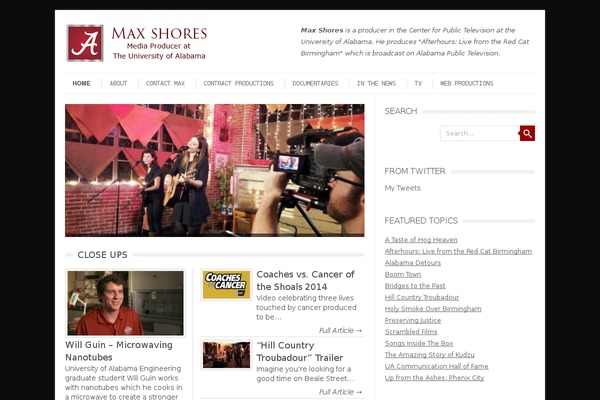Open A Taste of Hog Heaven topic

pyautogui.click(x=421, y=240)
